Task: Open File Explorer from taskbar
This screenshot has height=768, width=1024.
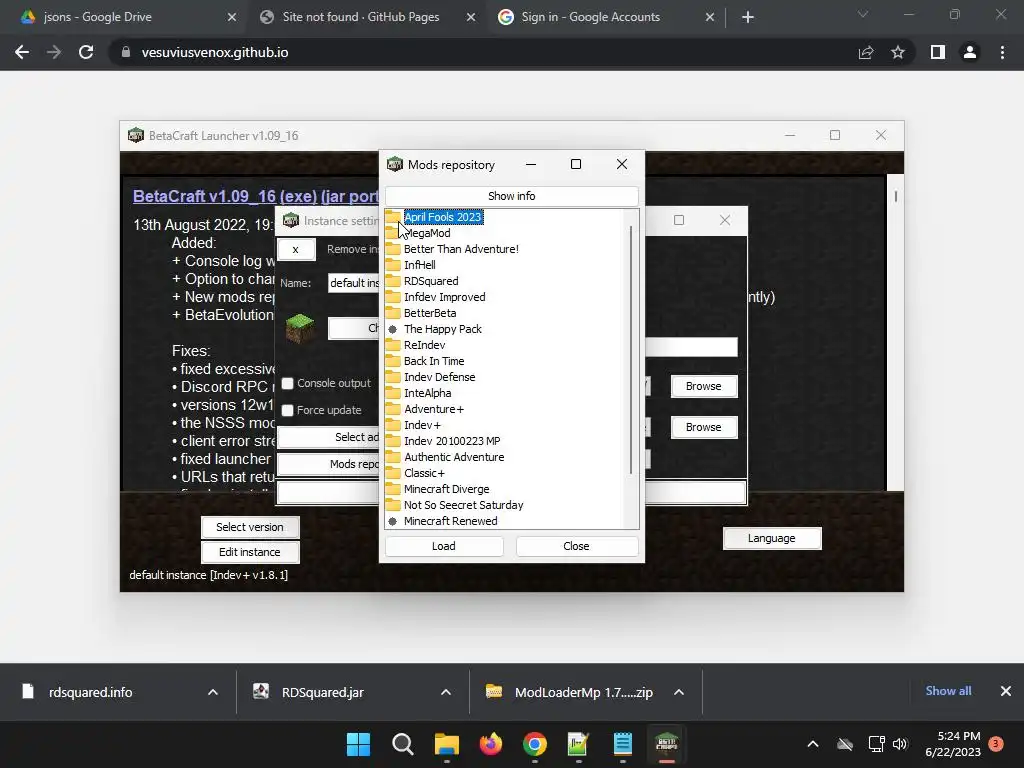Action: tap(447, 744)
